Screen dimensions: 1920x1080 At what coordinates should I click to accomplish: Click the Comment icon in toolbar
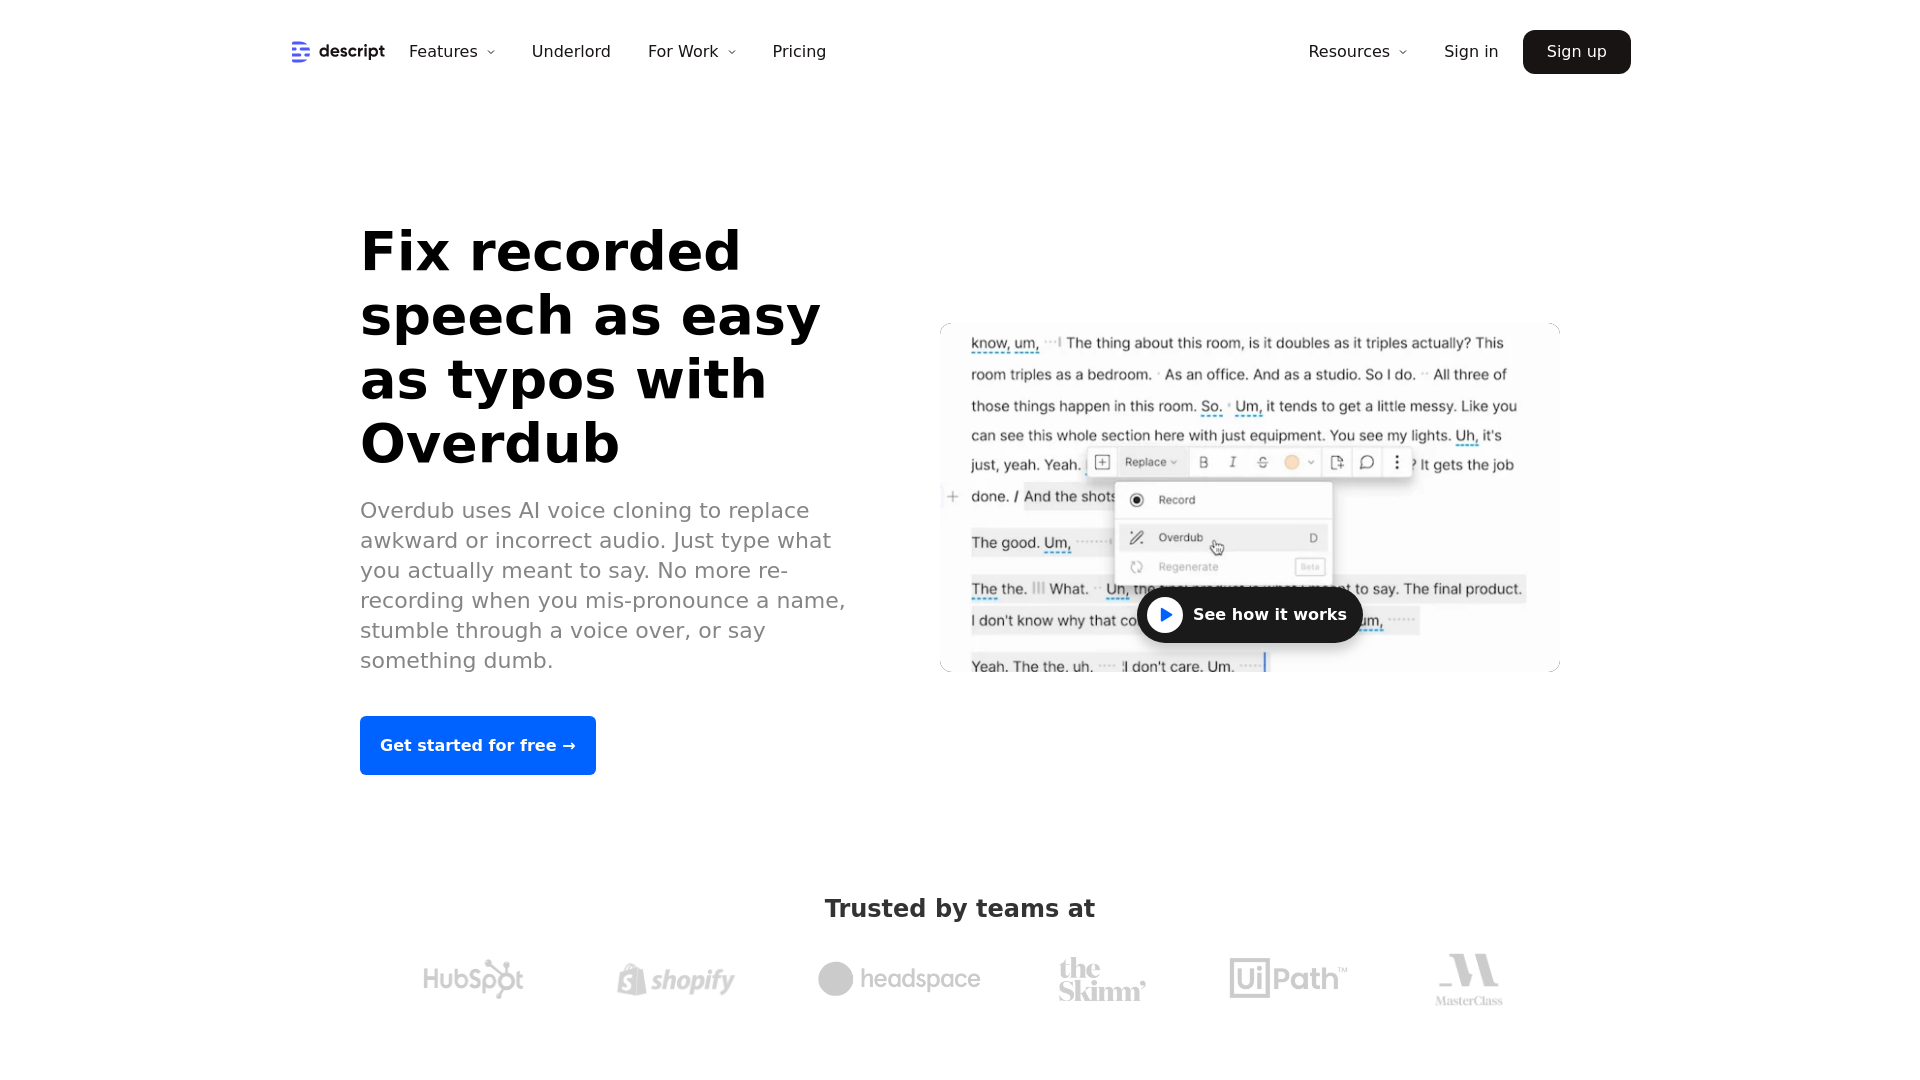click(1367, 462)
